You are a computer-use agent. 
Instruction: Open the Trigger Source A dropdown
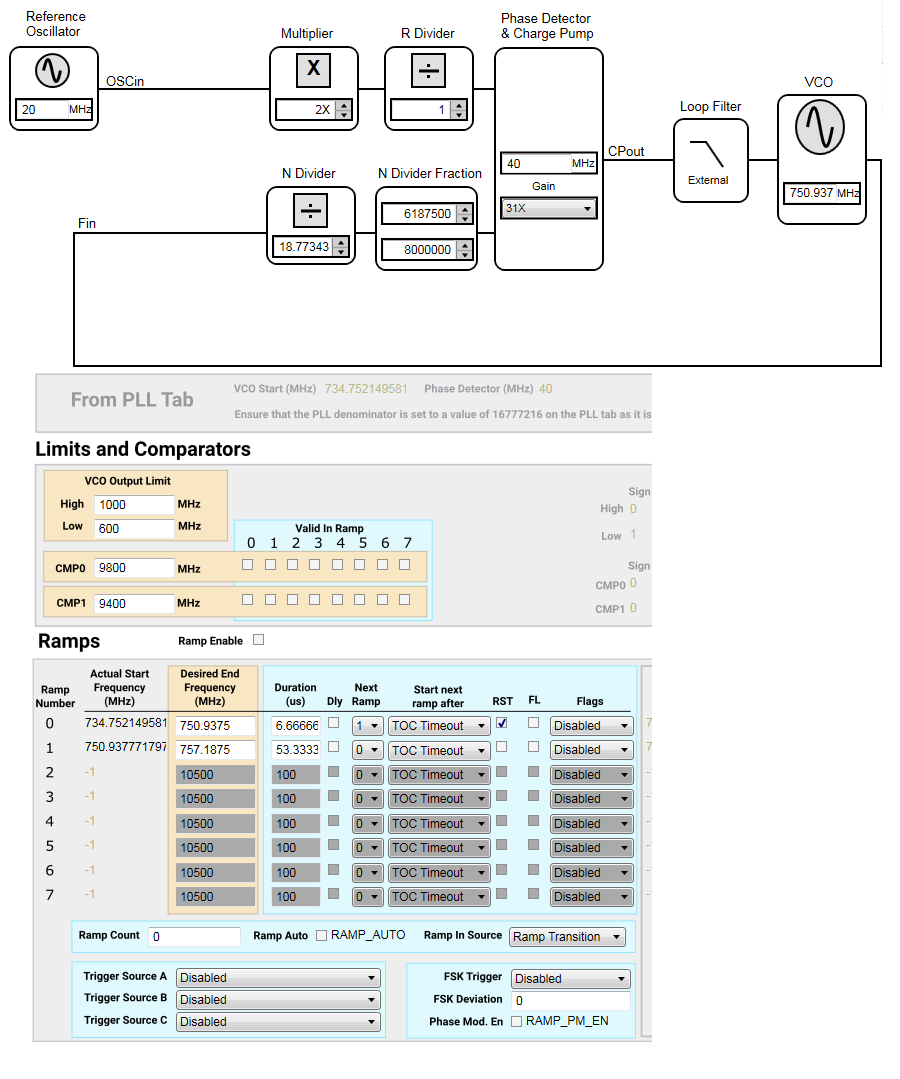pyautogui.click(x=278, y=978)
